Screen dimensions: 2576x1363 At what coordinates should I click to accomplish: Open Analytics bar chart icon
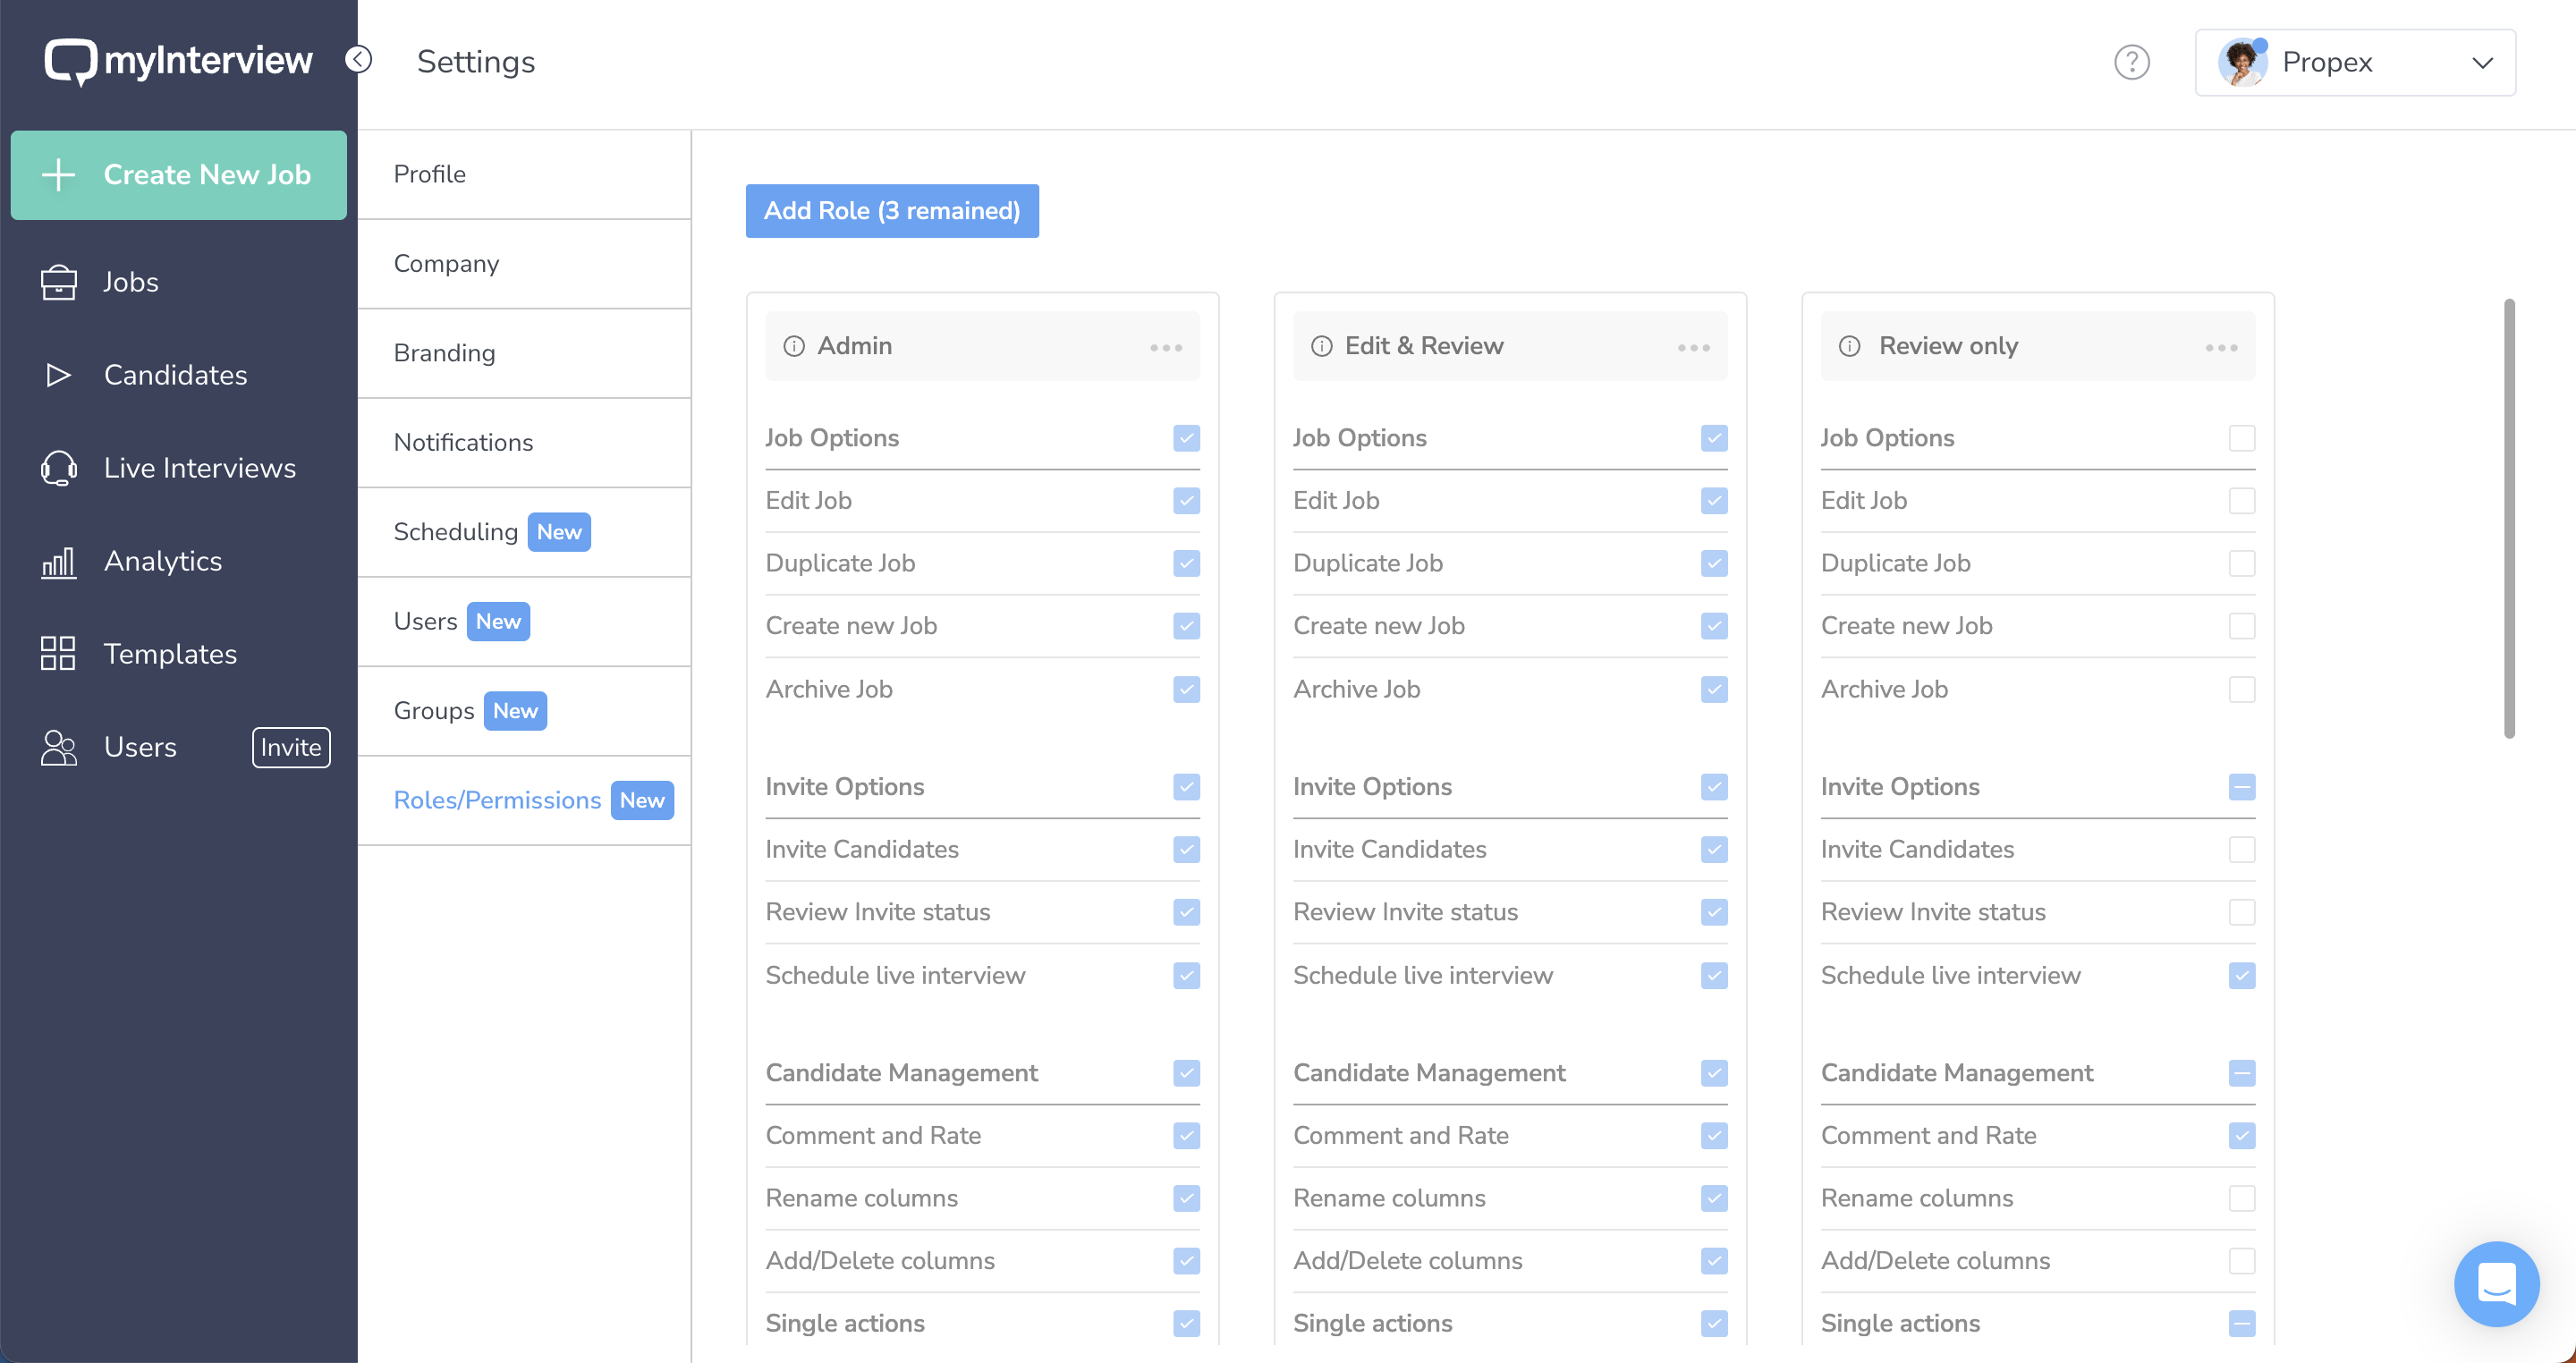pyautogui.click(x=58, y=562)
